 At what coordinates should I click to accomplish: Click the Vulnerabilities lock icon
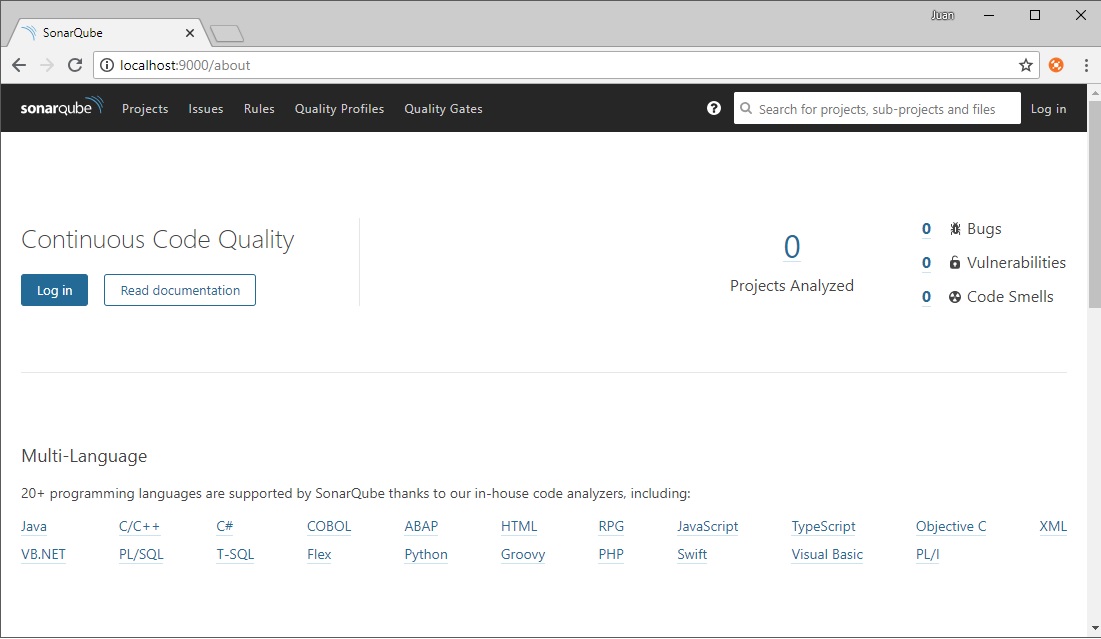pos(955,263)
